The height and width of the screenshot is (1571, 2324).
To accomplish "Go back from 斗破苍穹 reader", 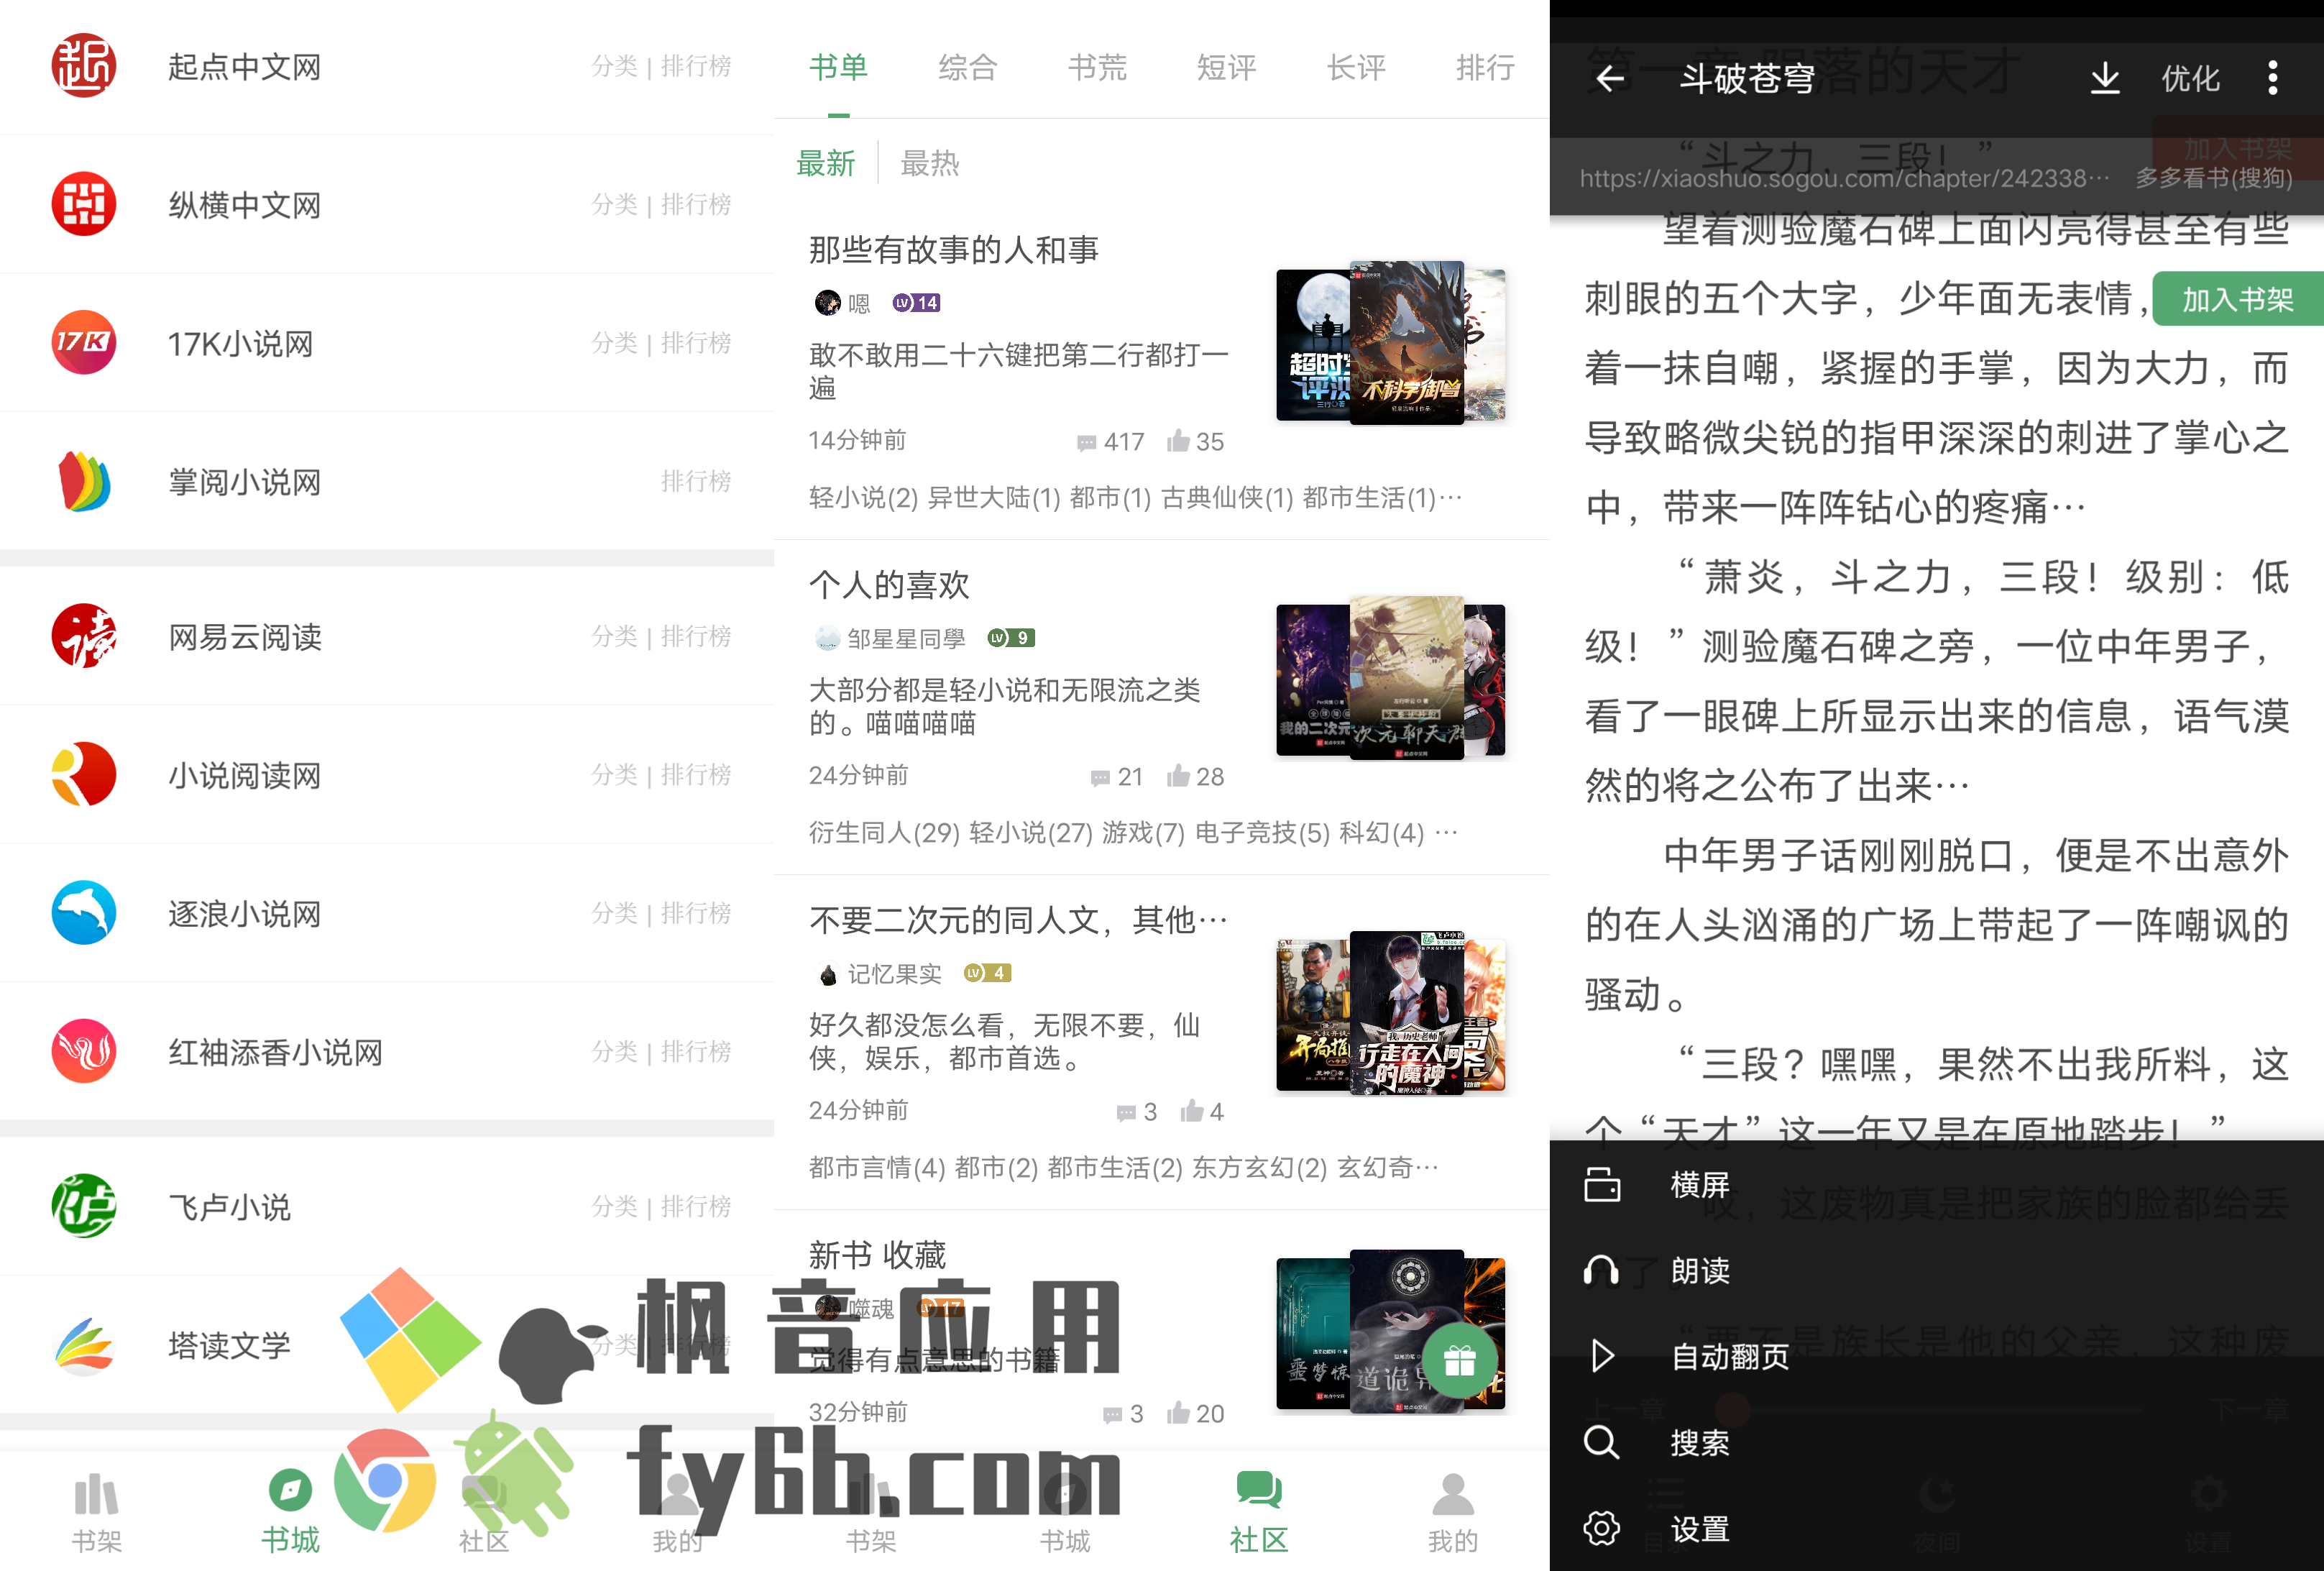I will coord(1609,78).
